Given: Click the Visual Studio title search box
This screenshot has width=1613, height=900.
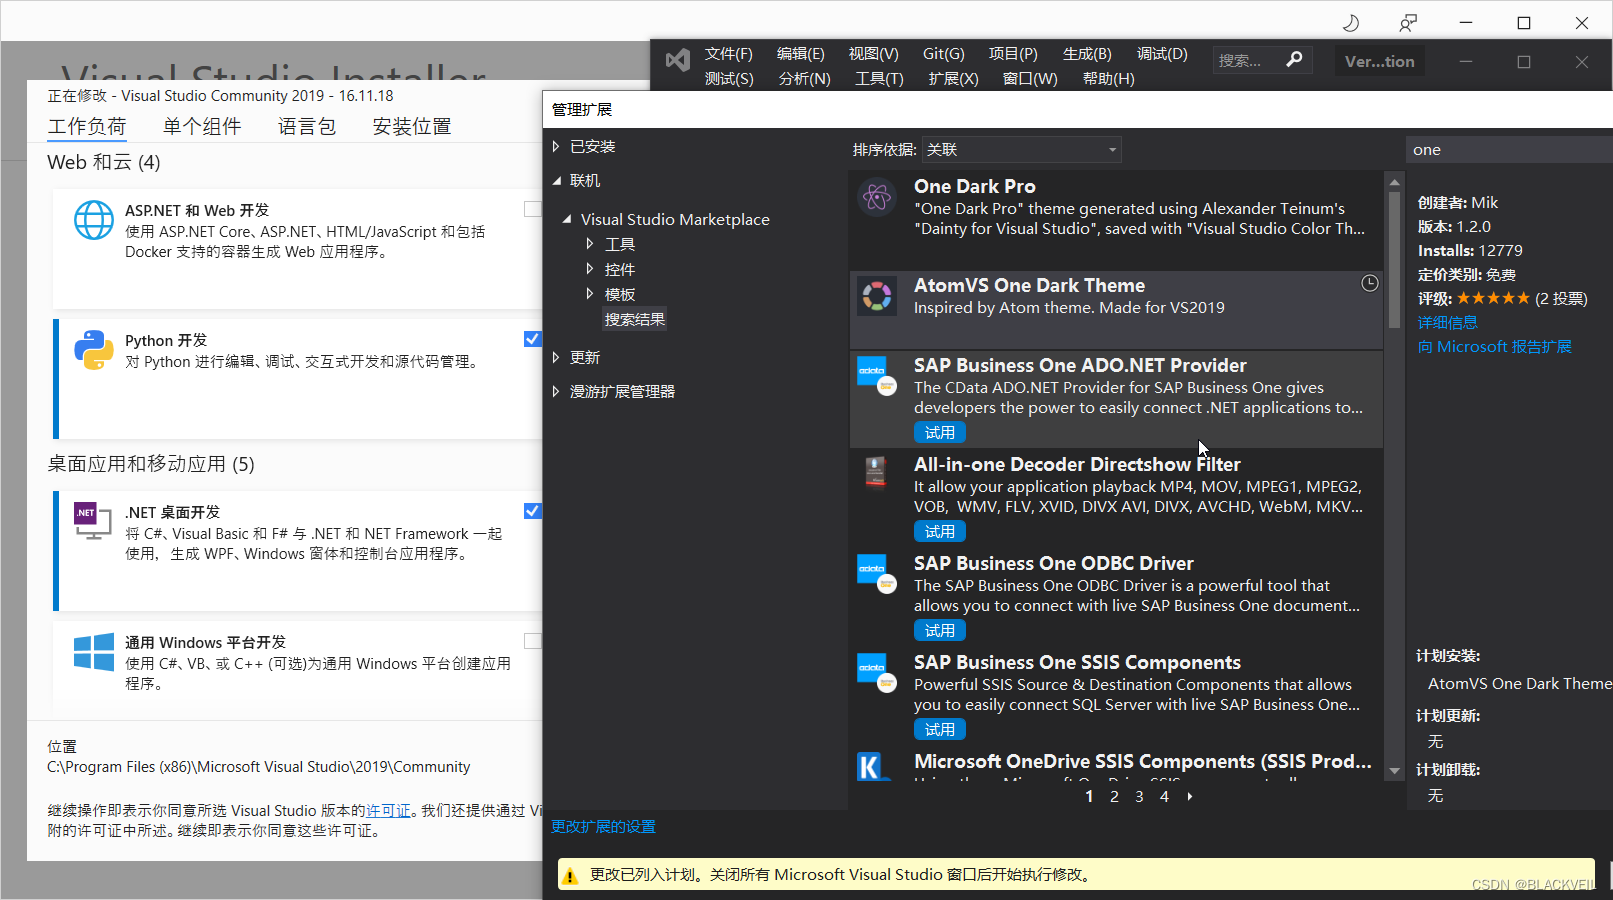Looking at the screenshot, I should [1263, 60].
